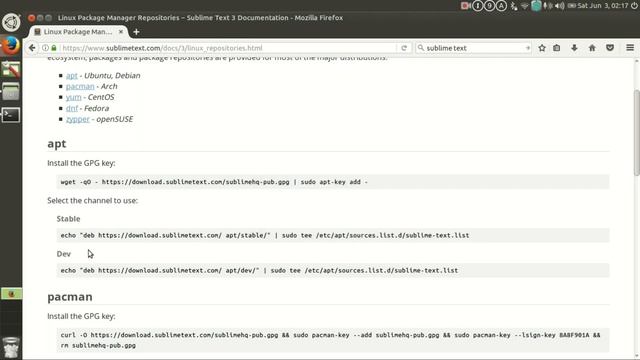Click the Firefox back arrow button
This screenshot has width=640, height=360.
(32, 48)
